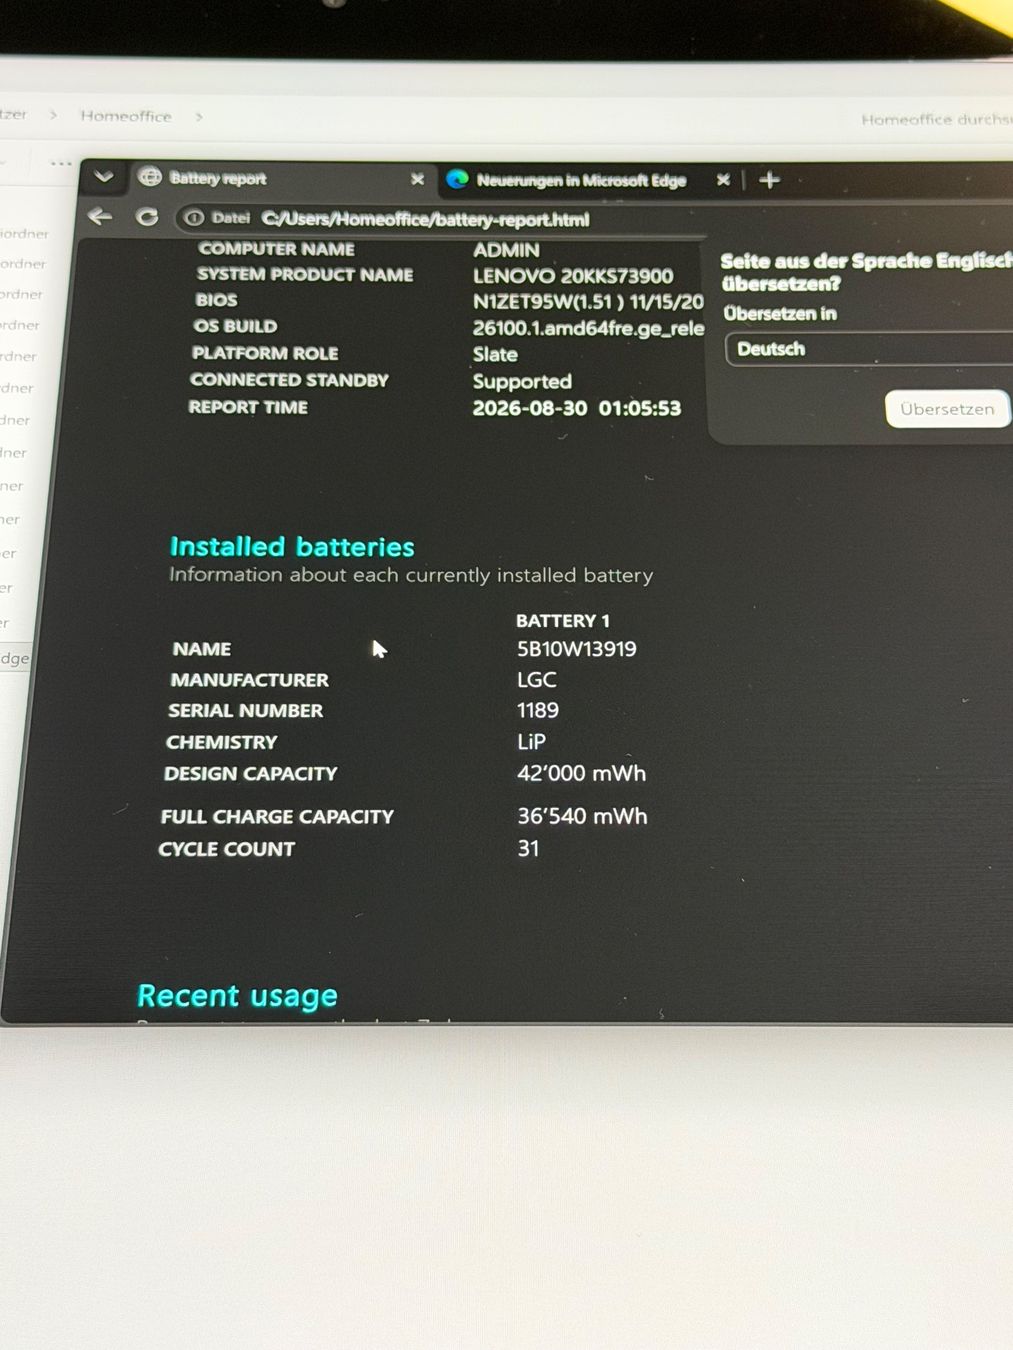Screen dimensions: 1013x1350
Task: Select battery name 5B10W13919
Action: (x=577, y=649)
